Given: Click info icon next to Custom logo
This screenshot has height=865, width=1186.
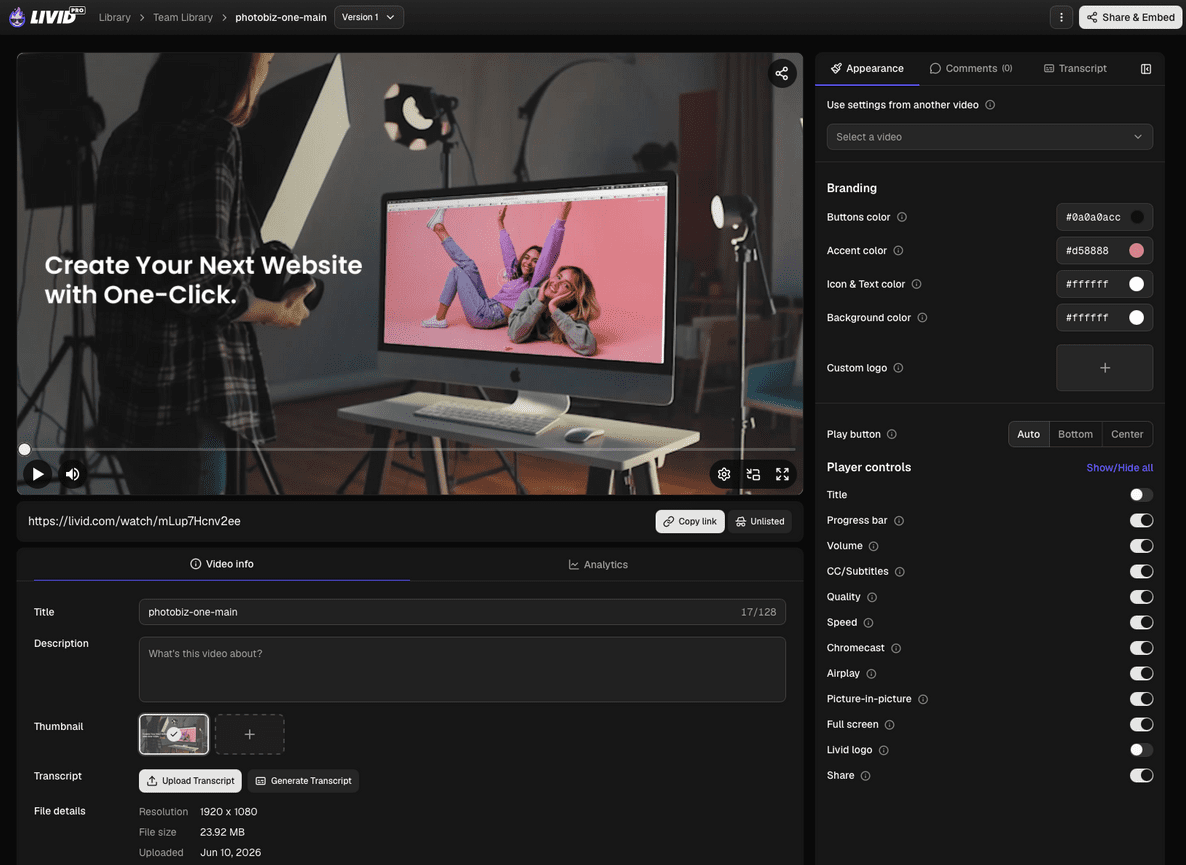Looking at the screenshot, I should [x=898, y=368].
